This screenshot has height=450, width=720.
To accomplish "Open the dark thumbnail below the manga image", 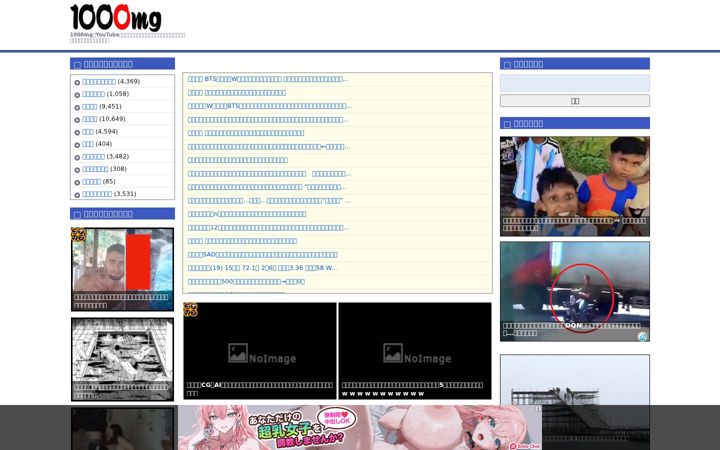I will tap(122, 429).
